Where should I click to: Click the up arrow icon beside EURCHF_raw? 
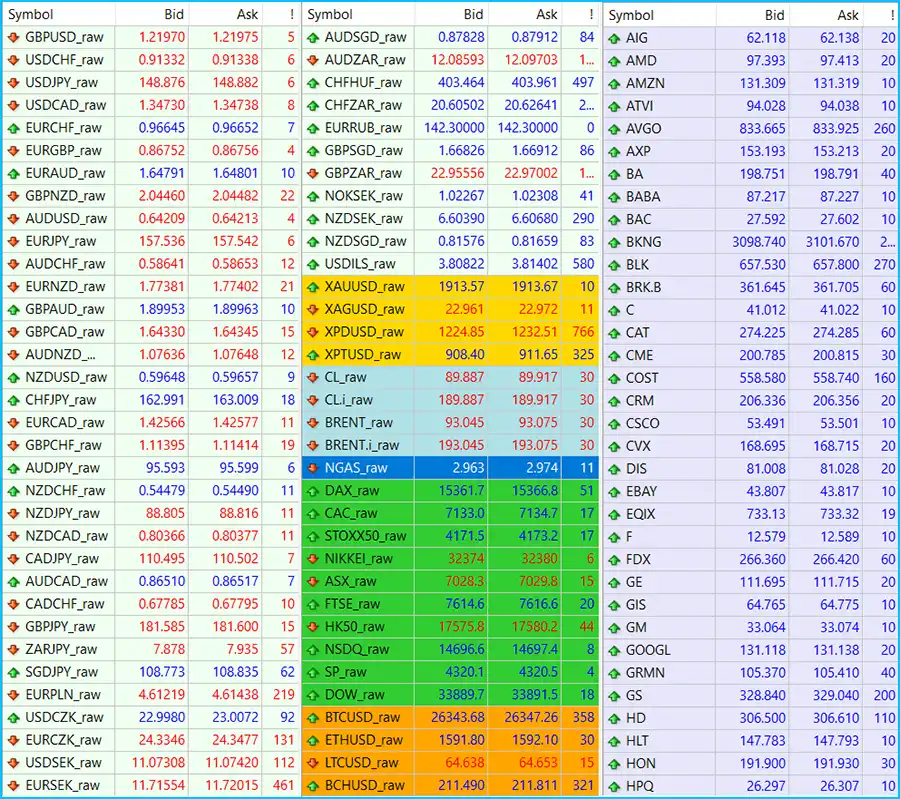click(13, 128)
